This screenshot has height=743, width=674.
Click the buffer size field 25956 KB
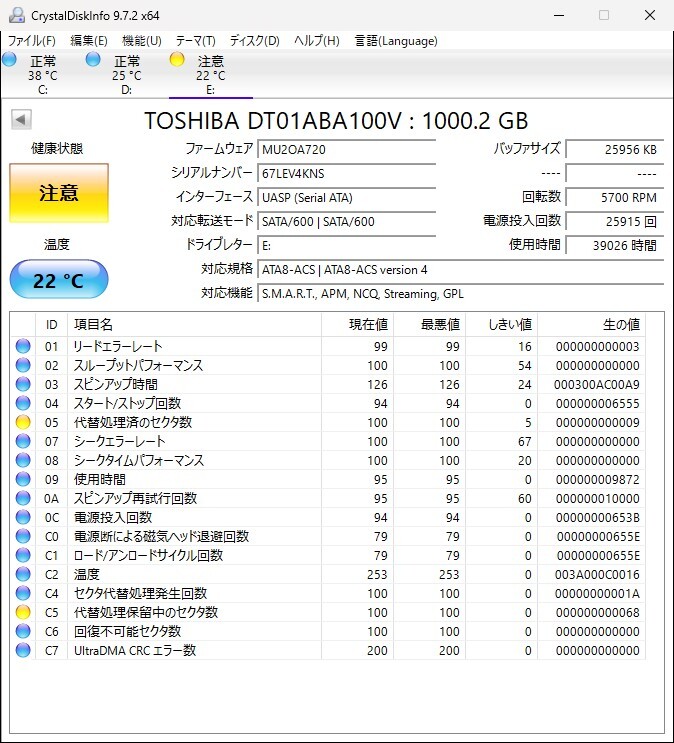tap(615, 150)
